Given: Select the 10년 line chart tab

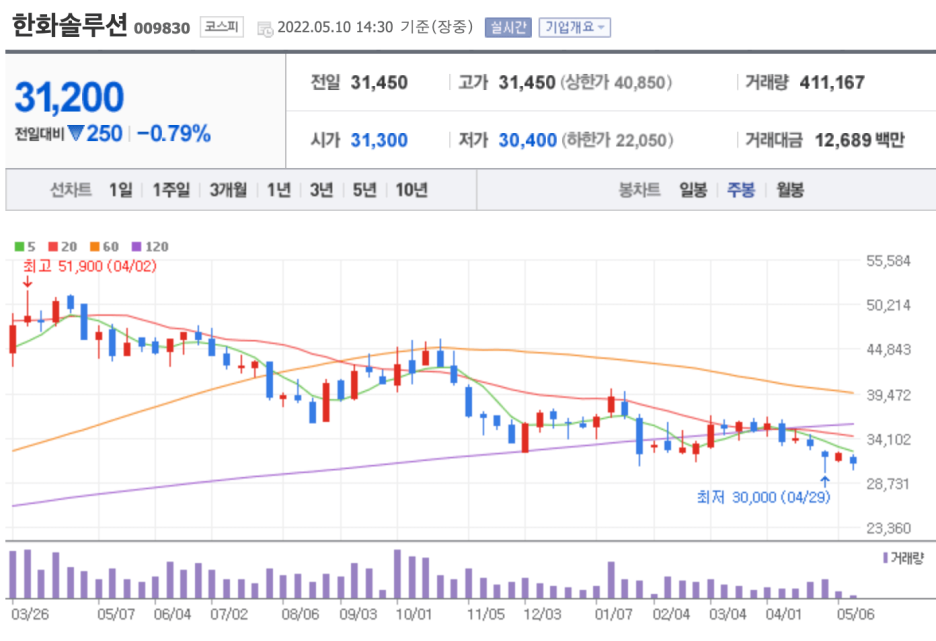Looking at the screenshot, I should (412, 190).
